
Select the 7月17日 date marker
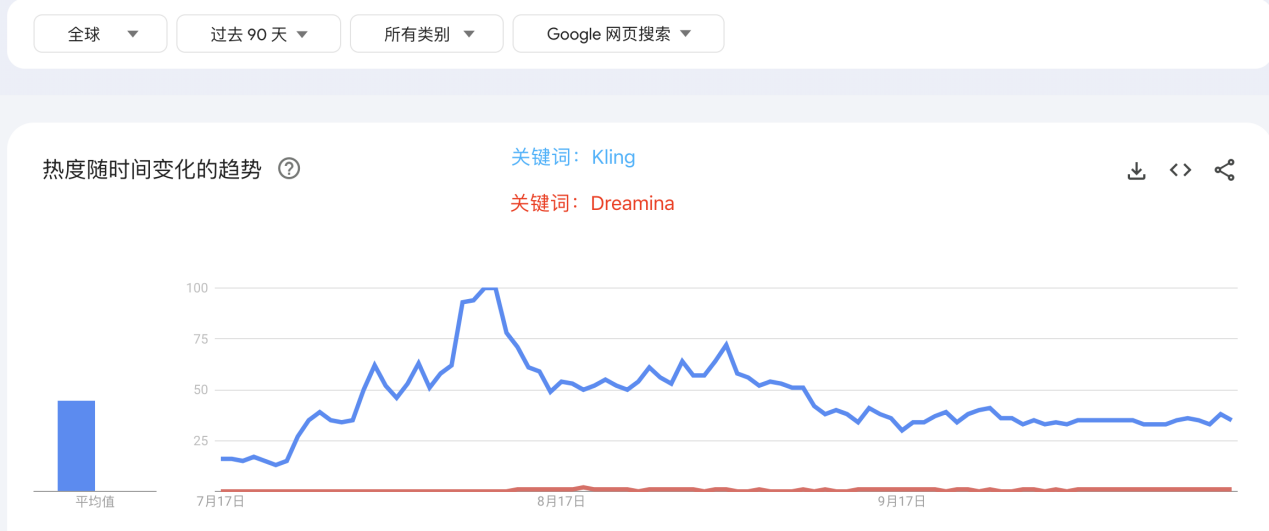(x=221, y=500)
